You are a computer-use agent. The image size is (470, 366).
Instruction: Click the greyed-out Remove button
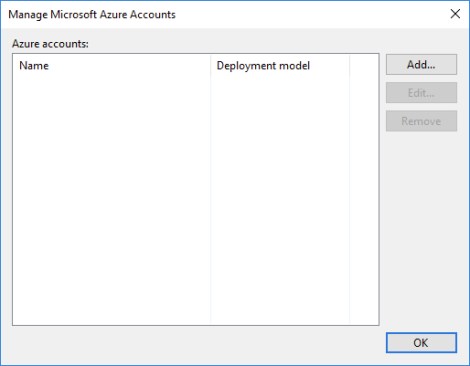point(421,121)
